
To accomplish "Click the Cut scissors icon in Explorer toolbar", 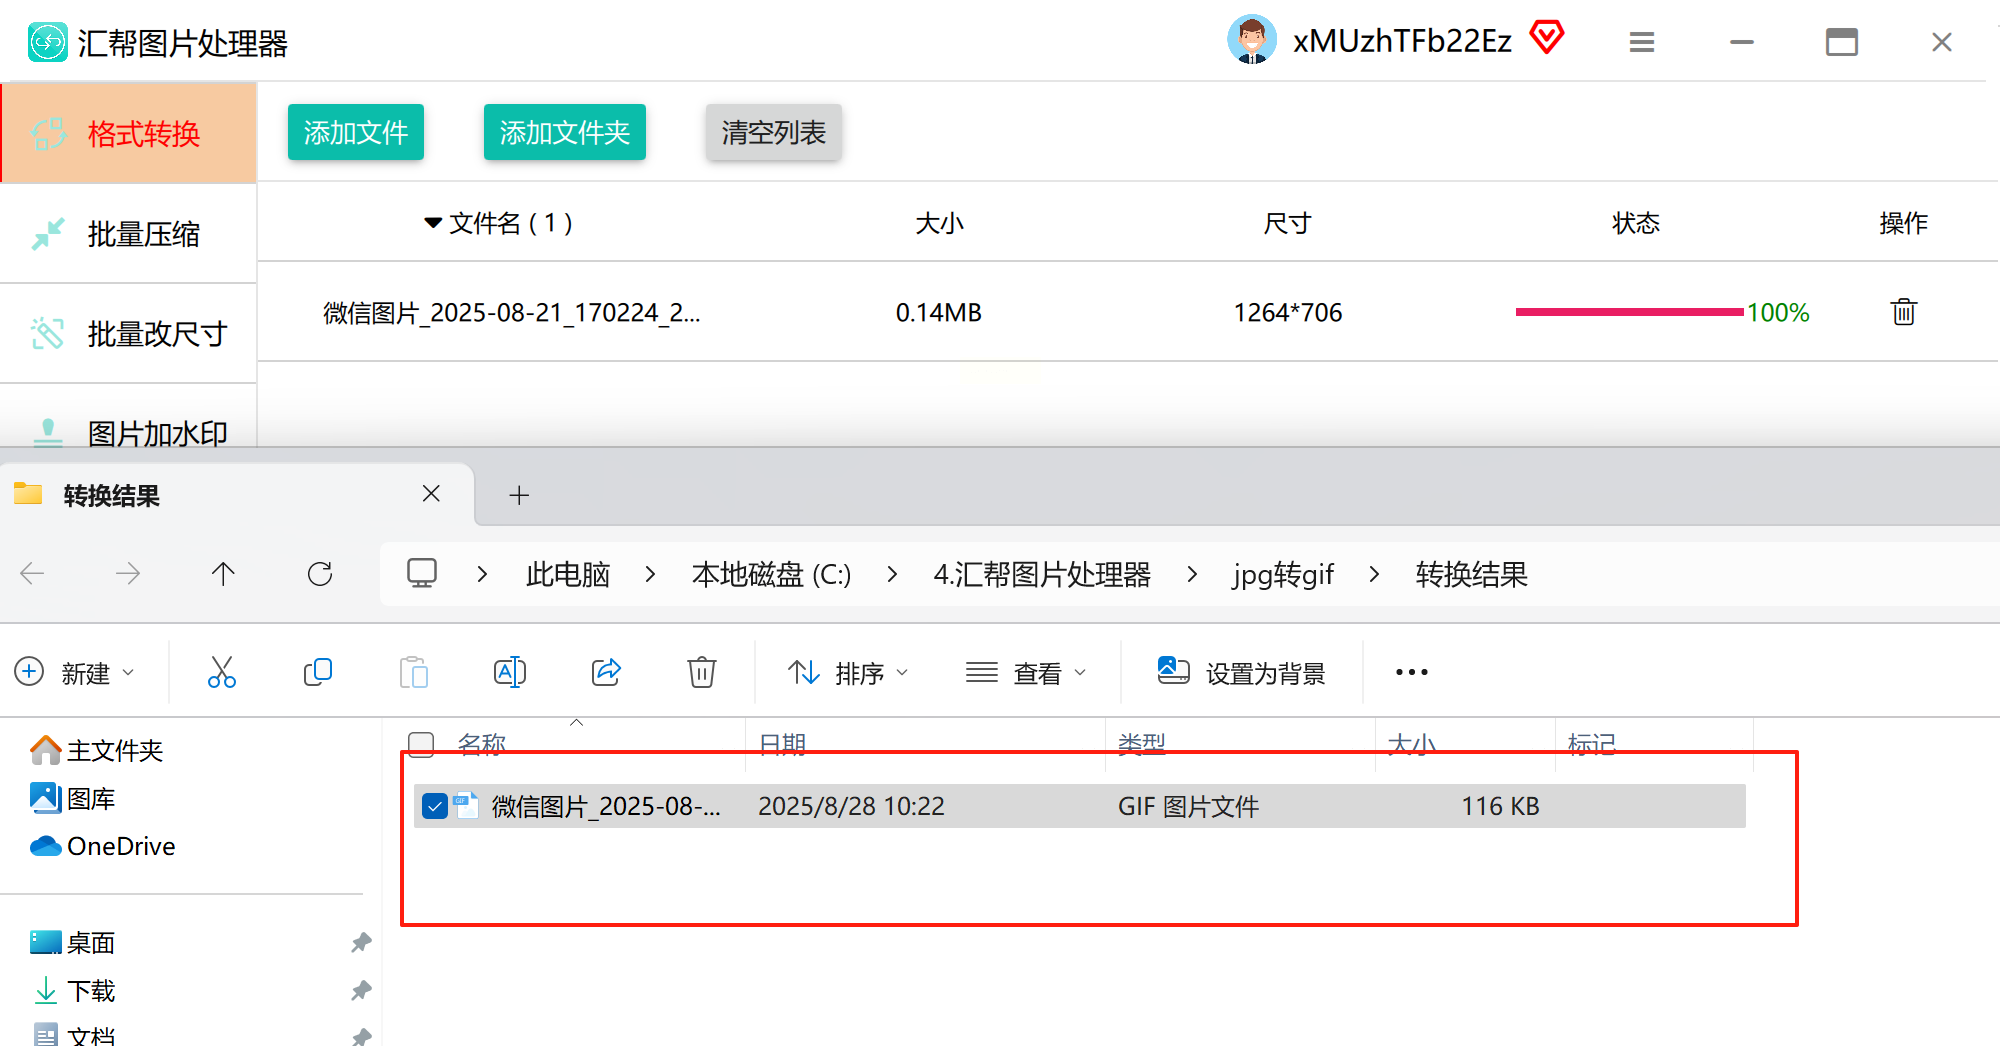I will pyautogui.click(x=222, y=672).
